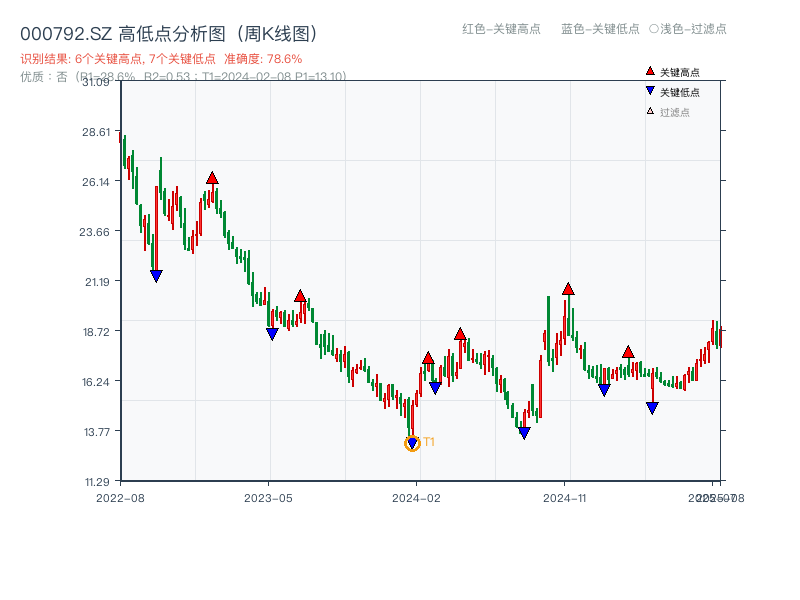Viewport: 800px width, 600px height.
Task: Click the 26.14 y-axis label
Action: [96, 182]
